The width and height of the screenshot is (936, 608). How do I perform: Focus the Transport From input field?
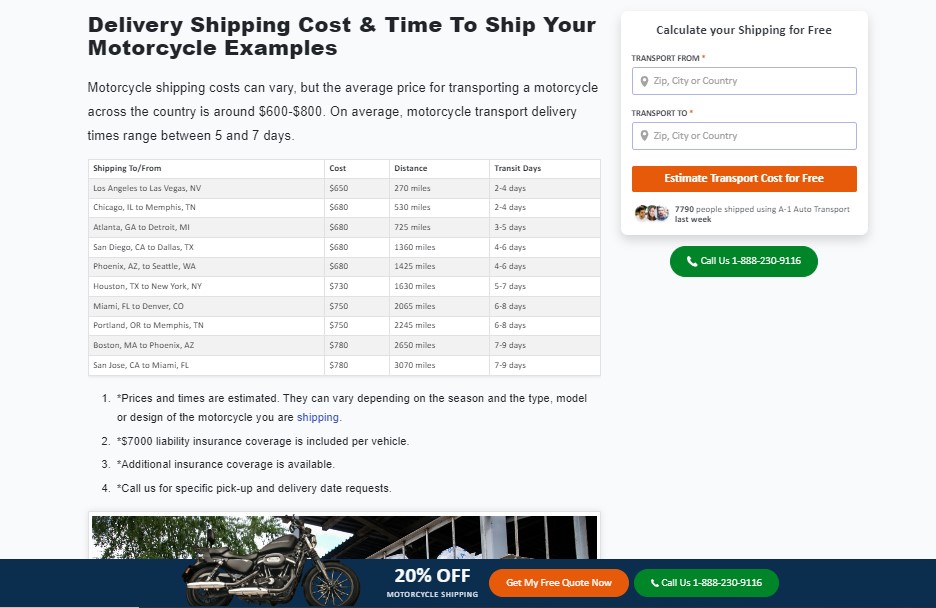coord(744,81)
